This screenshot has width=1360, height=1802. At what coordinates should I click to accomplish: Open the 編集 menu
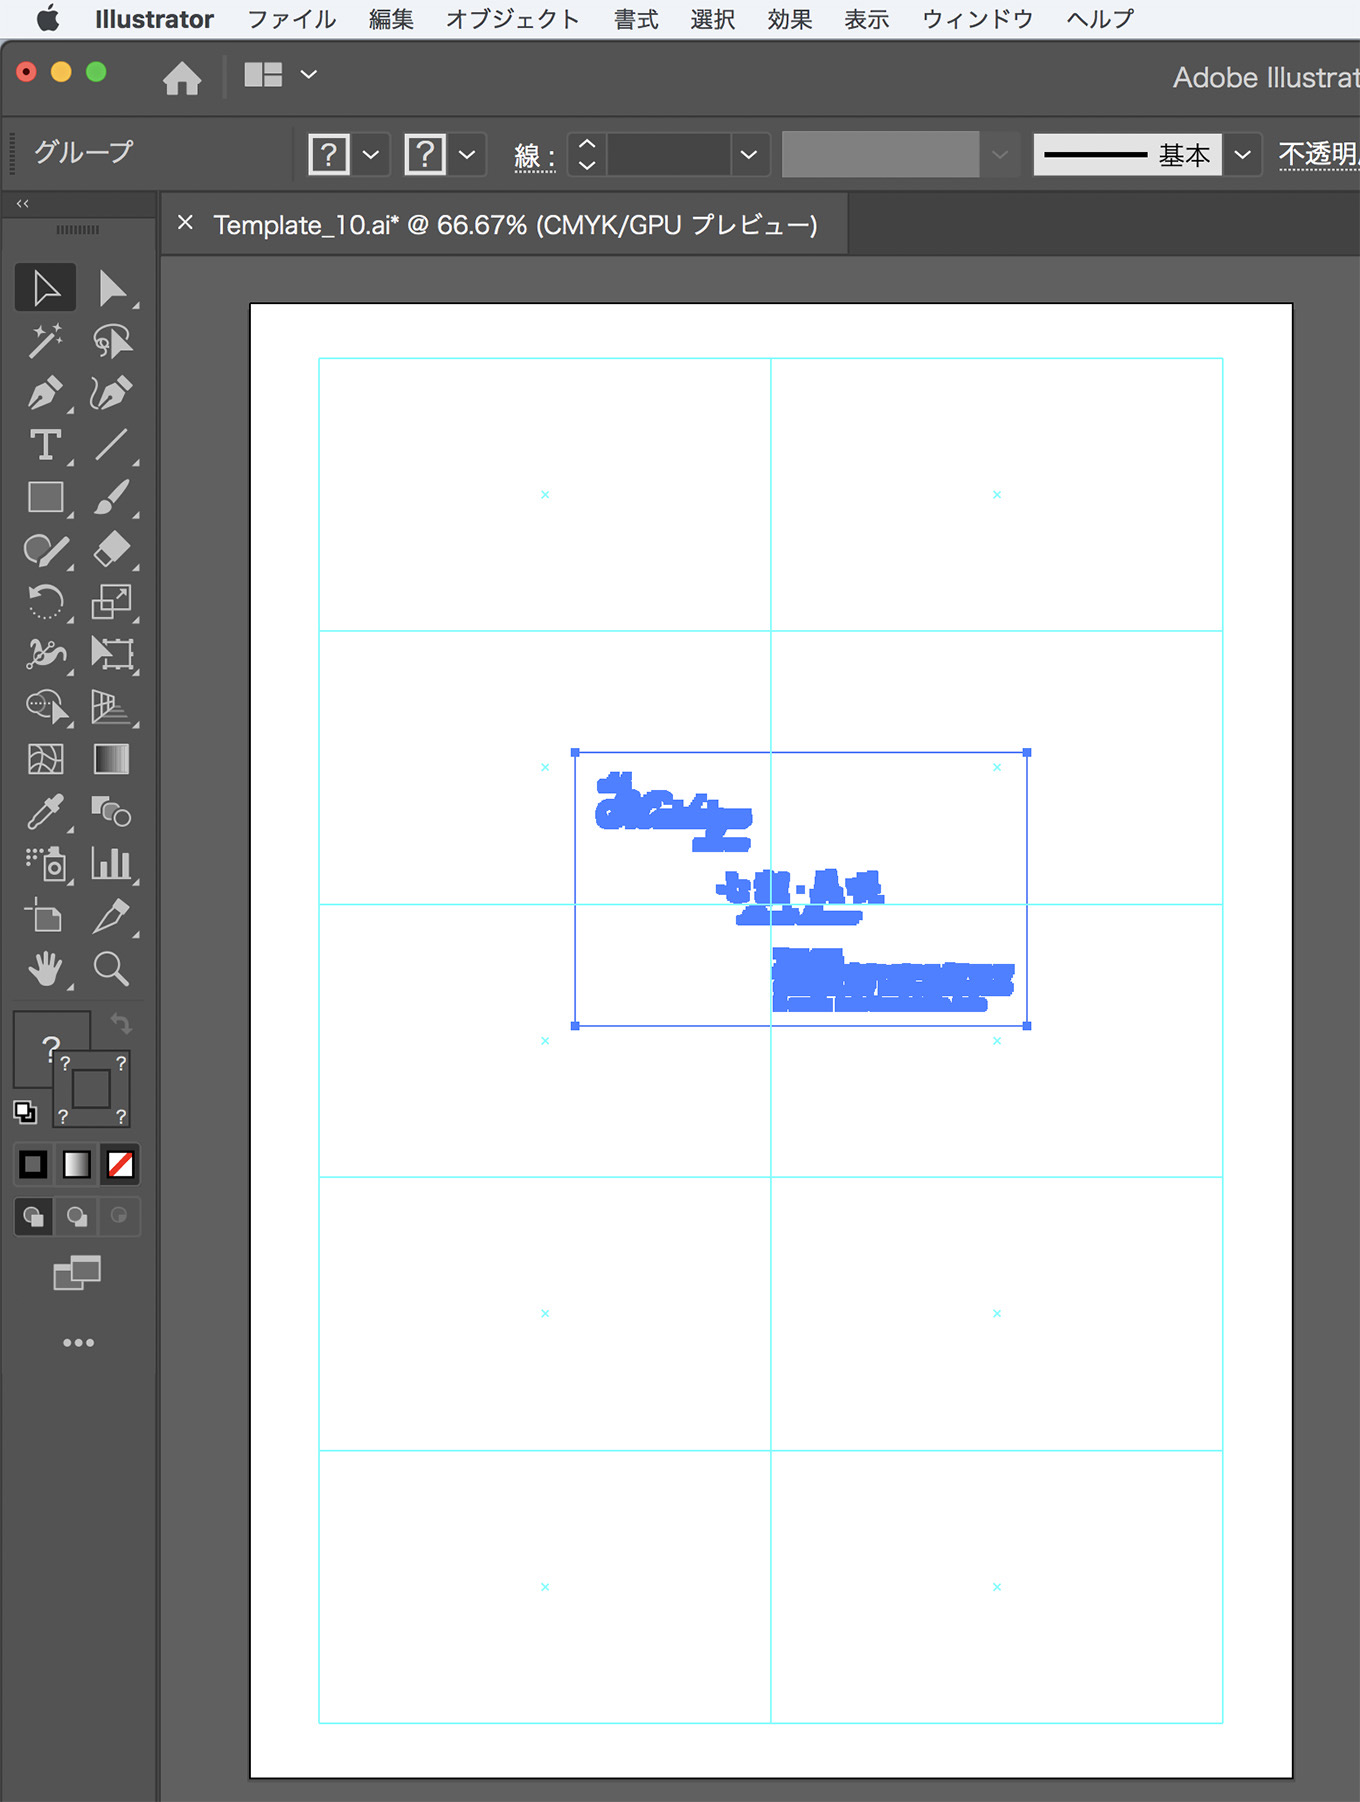pos(391,19)
